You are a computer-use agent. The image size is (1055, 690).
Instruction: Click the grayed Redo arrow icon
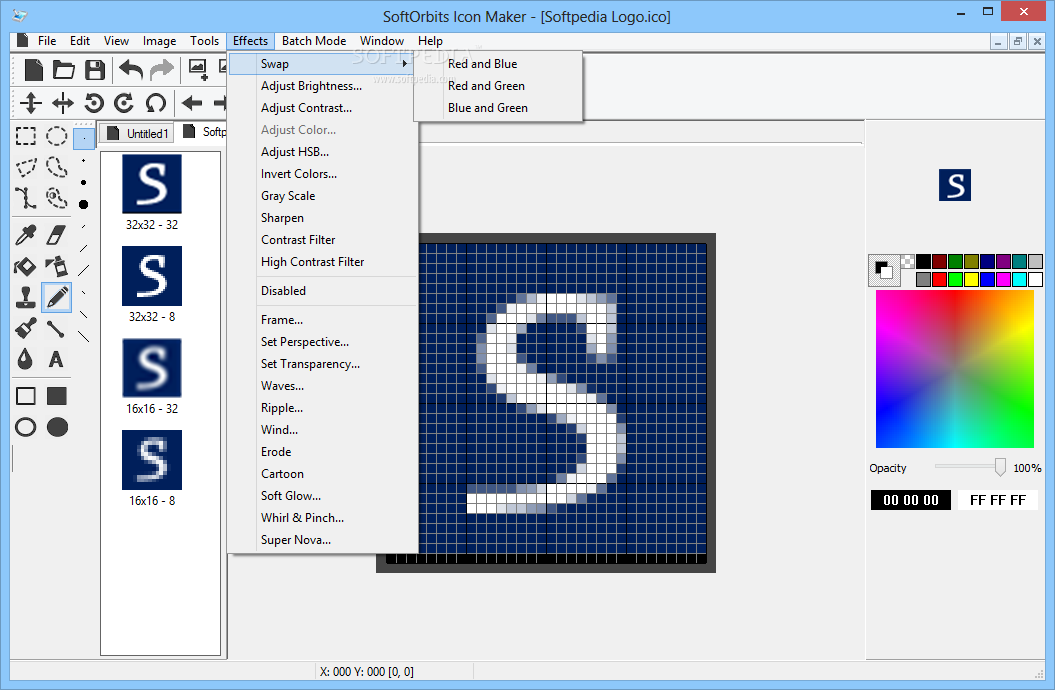click(x=161, y=69)
